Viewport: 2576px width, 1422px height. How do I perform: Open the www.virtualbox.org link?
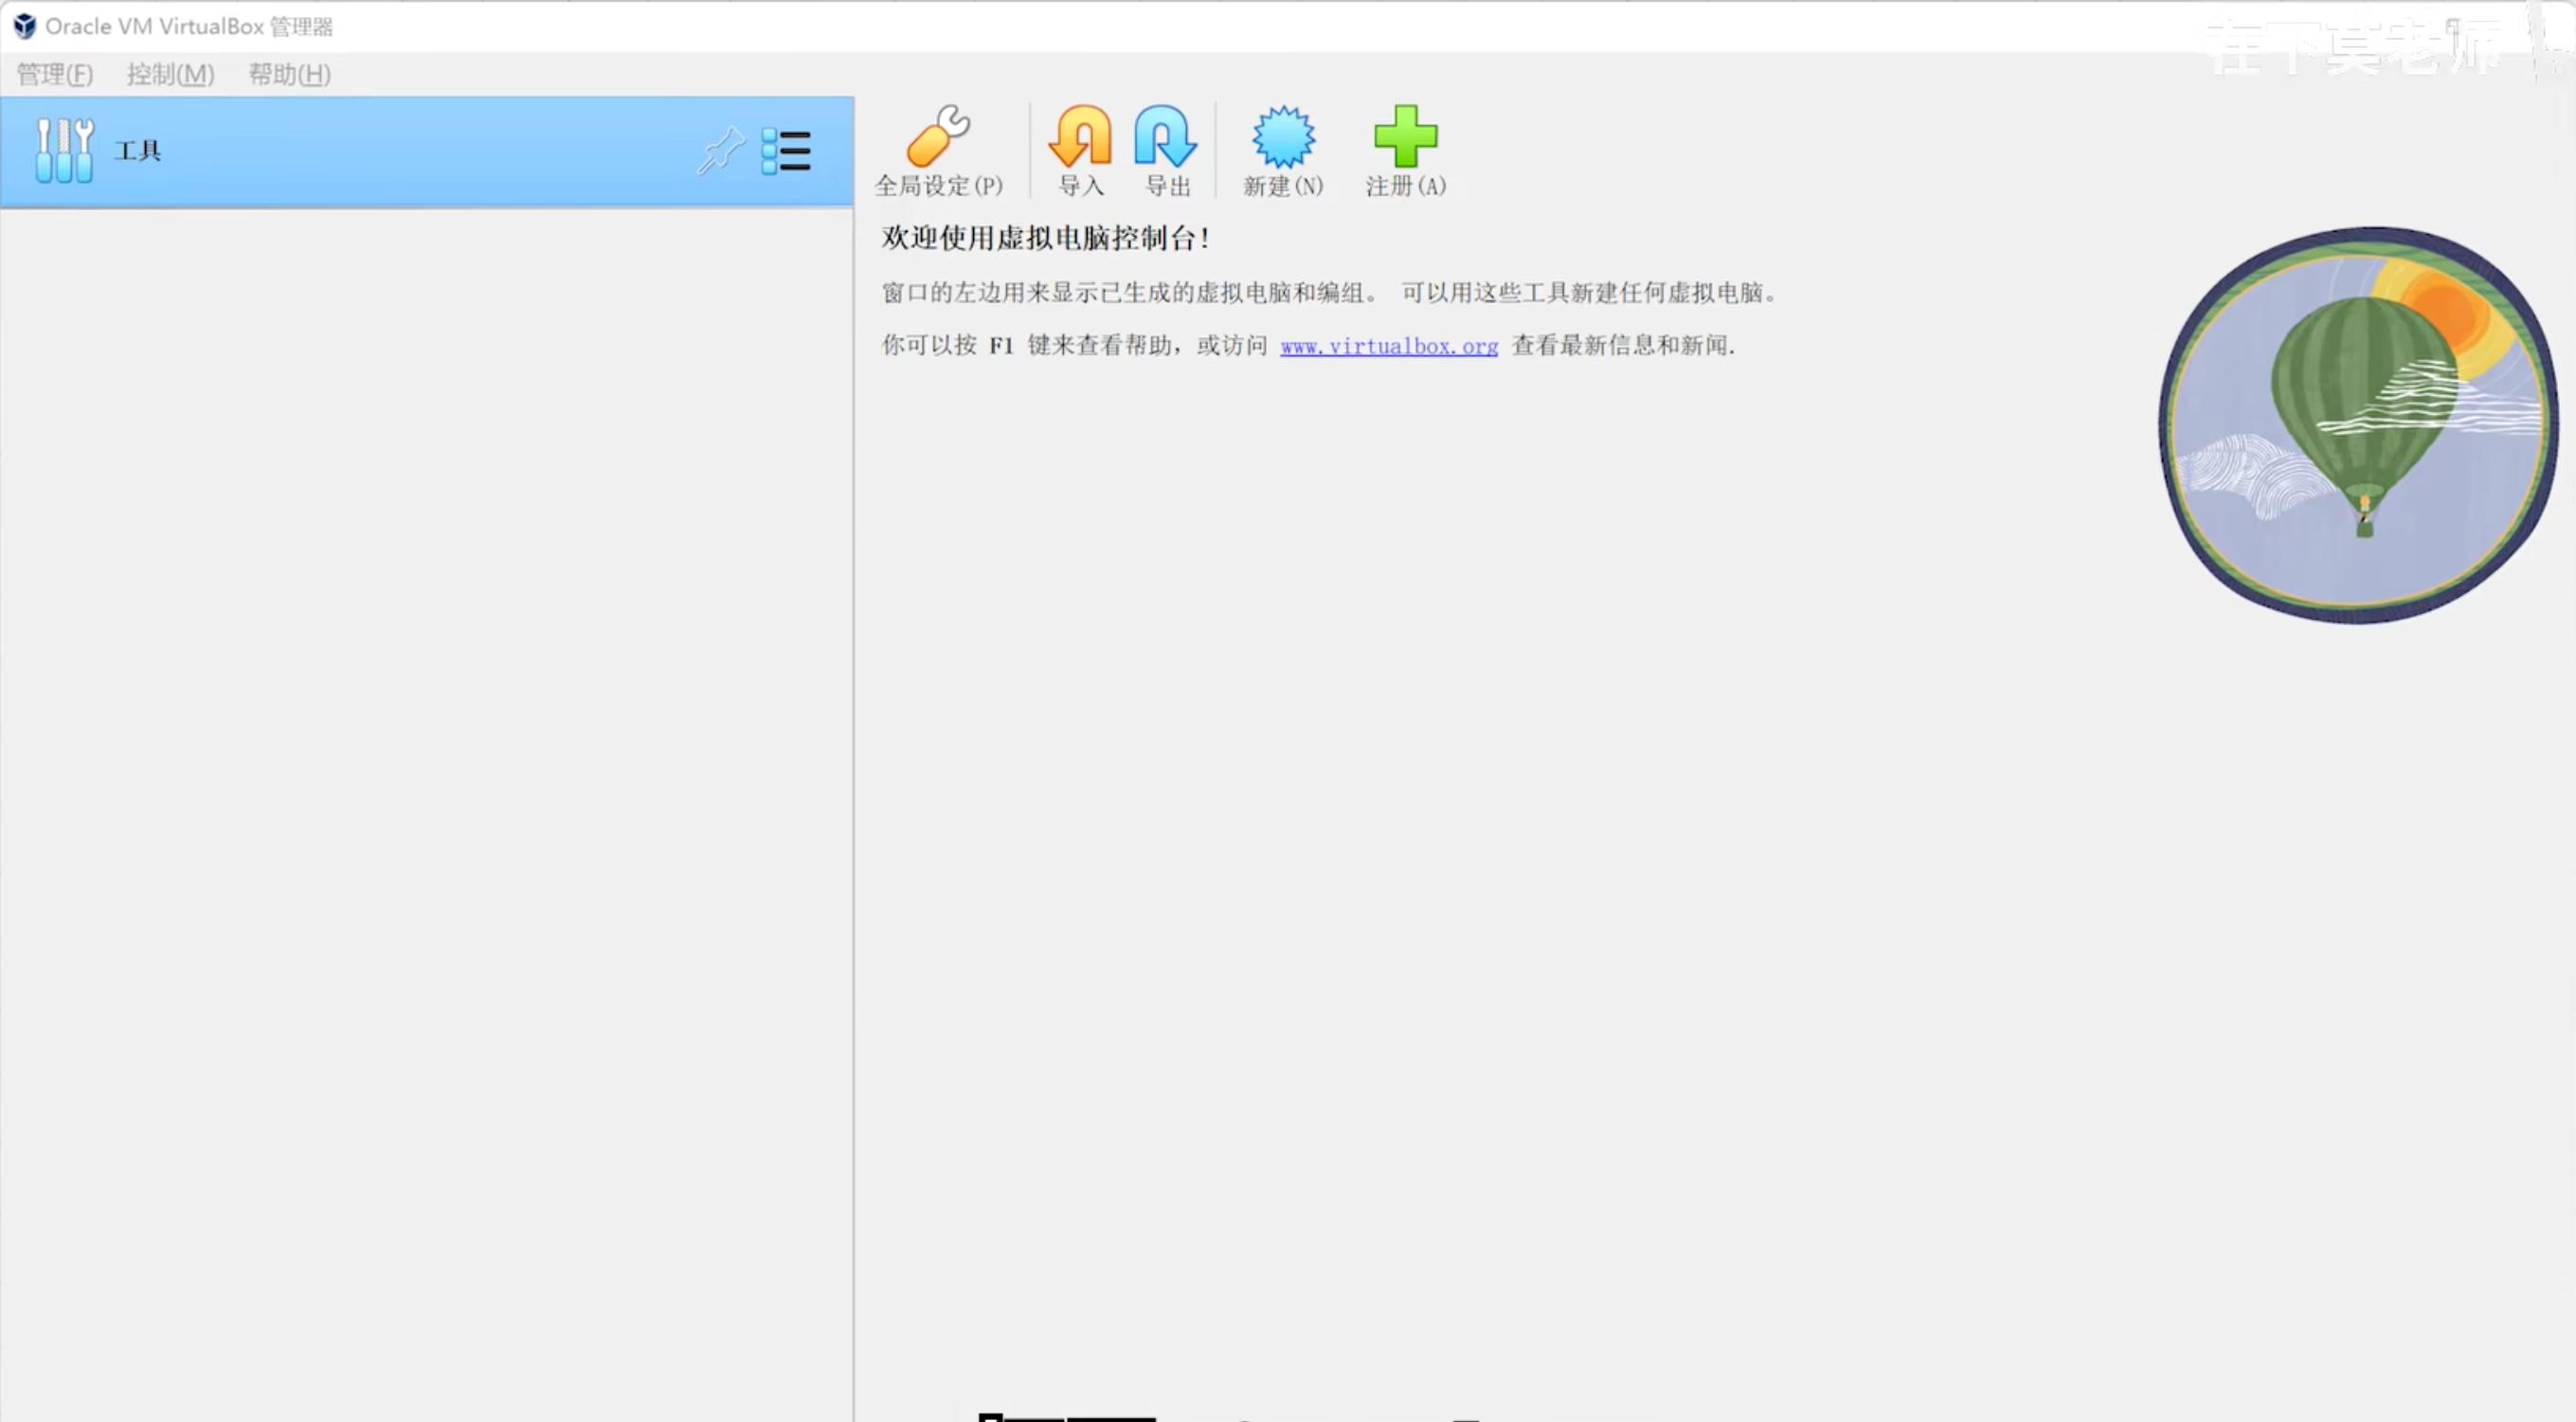(x=1389, y=346)
